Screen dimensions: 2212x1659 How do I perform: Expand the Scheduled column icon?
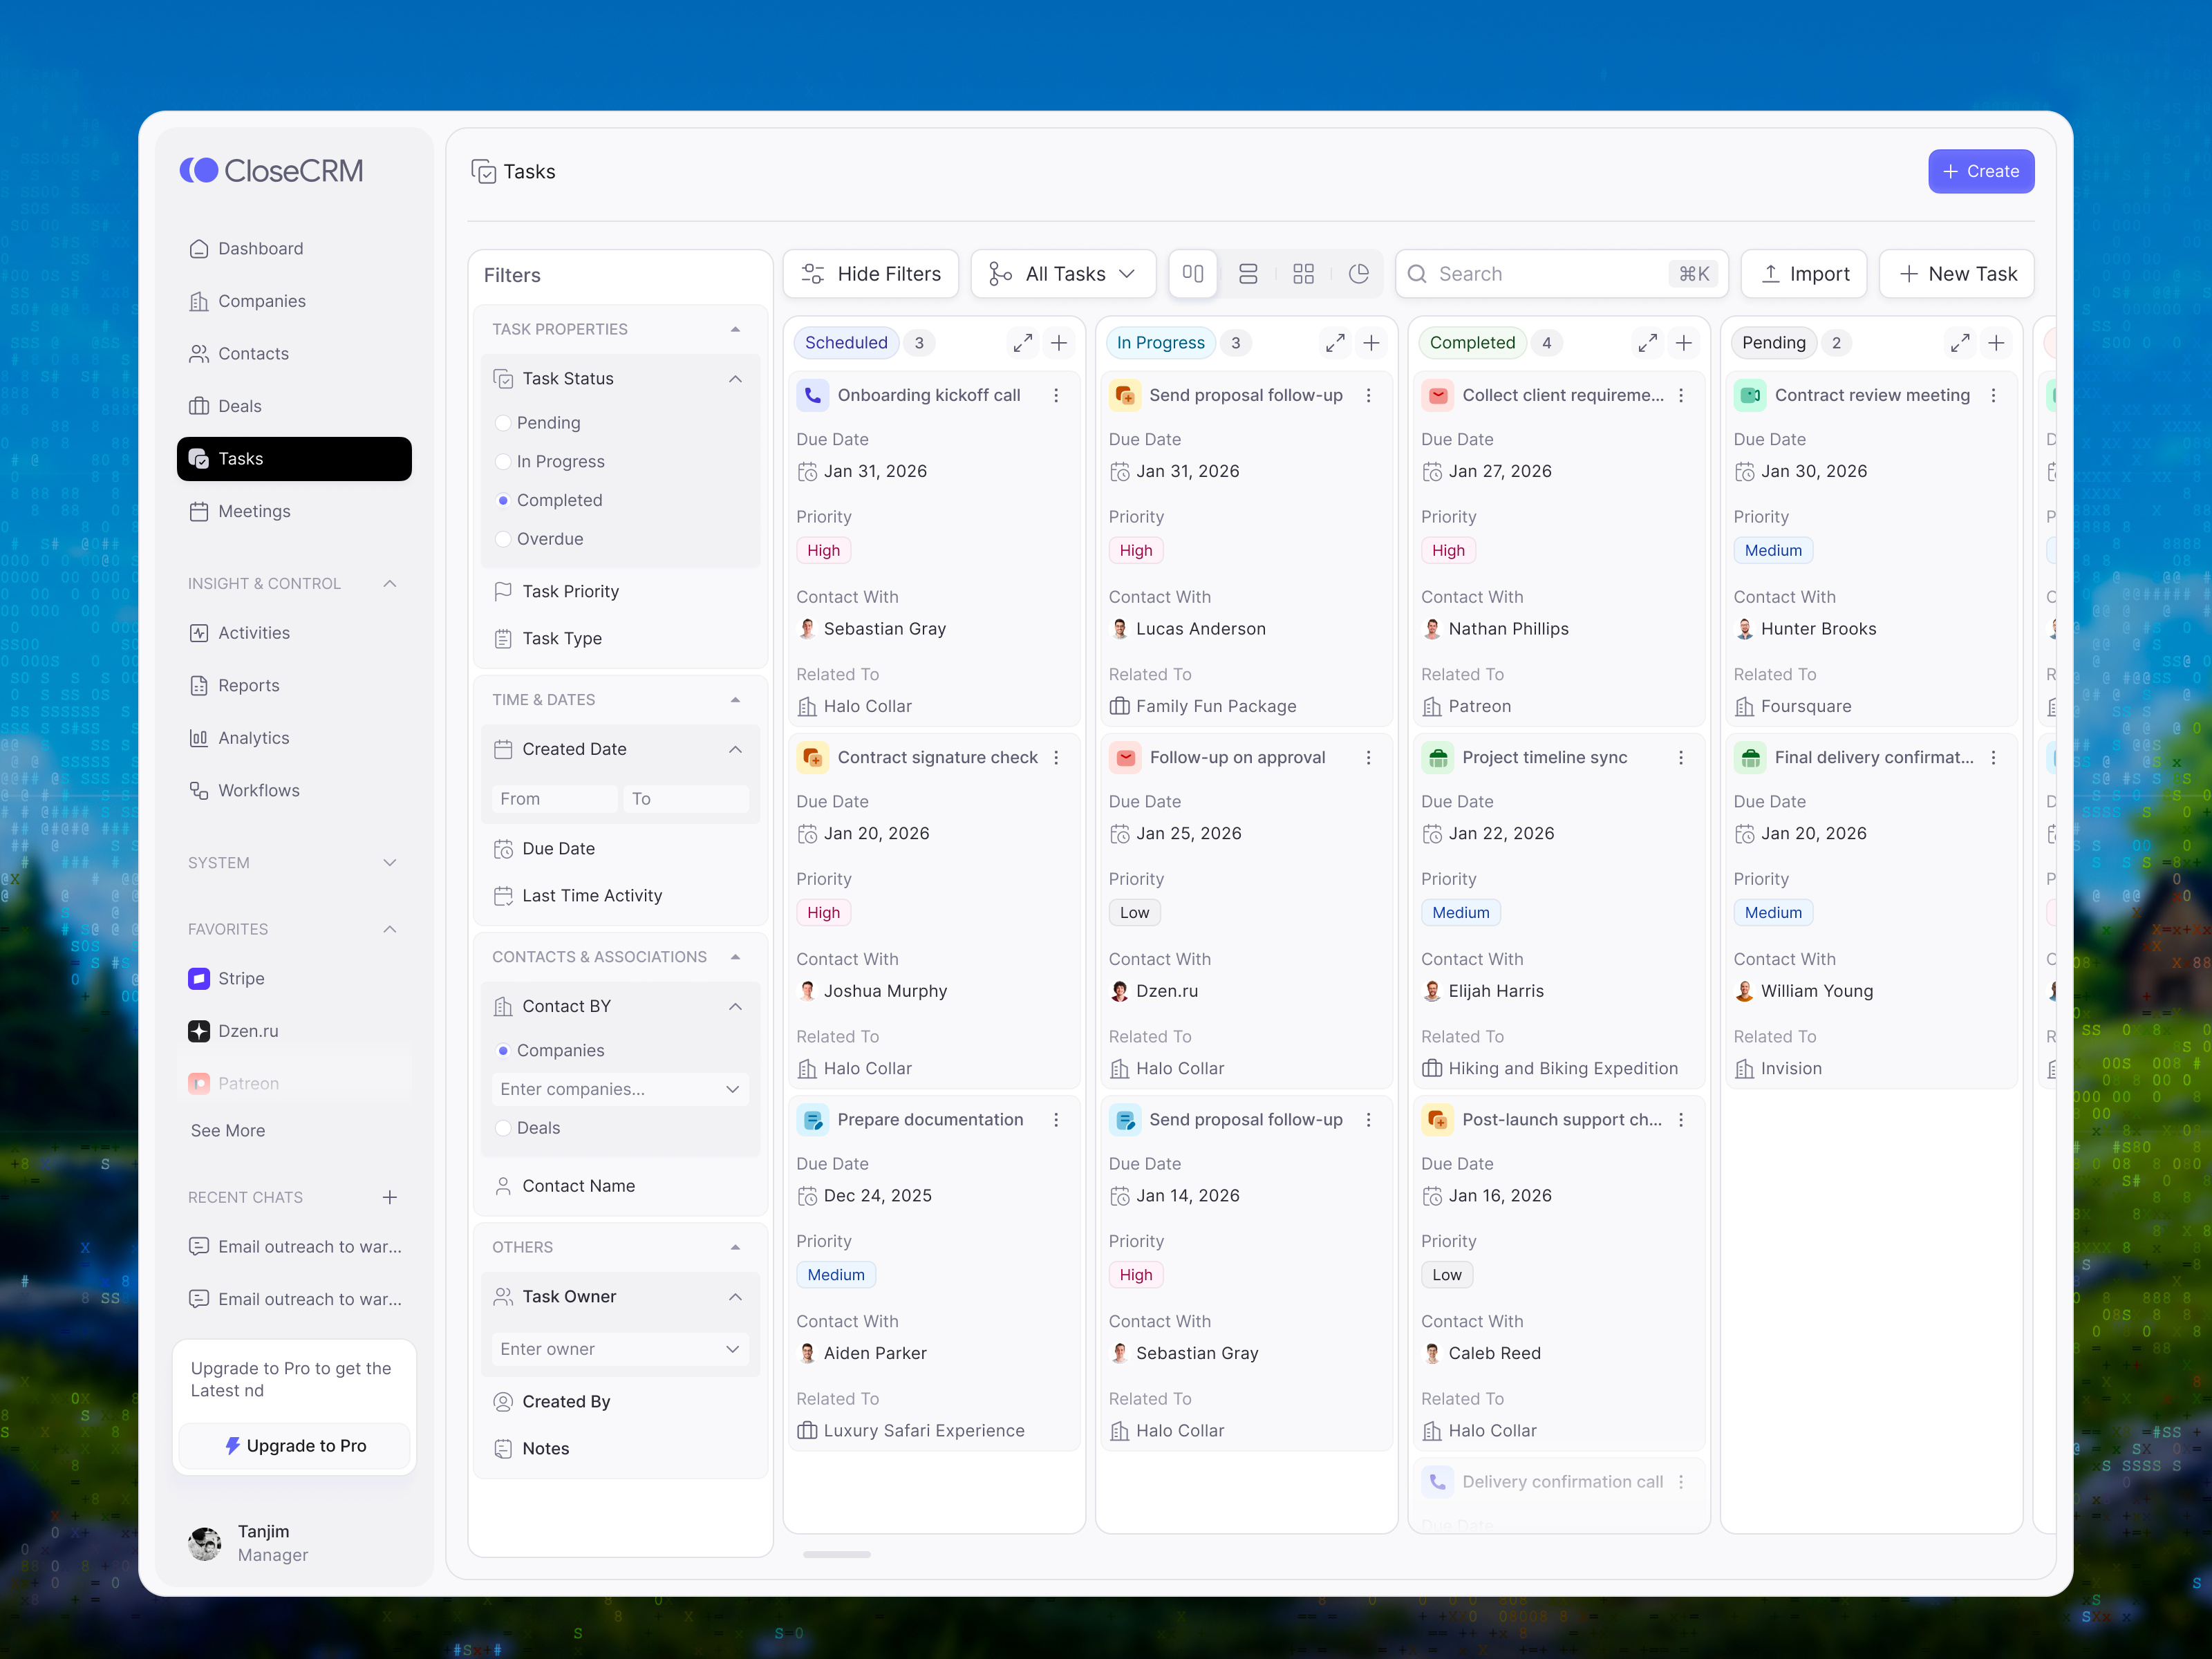tap(1022, 343)
